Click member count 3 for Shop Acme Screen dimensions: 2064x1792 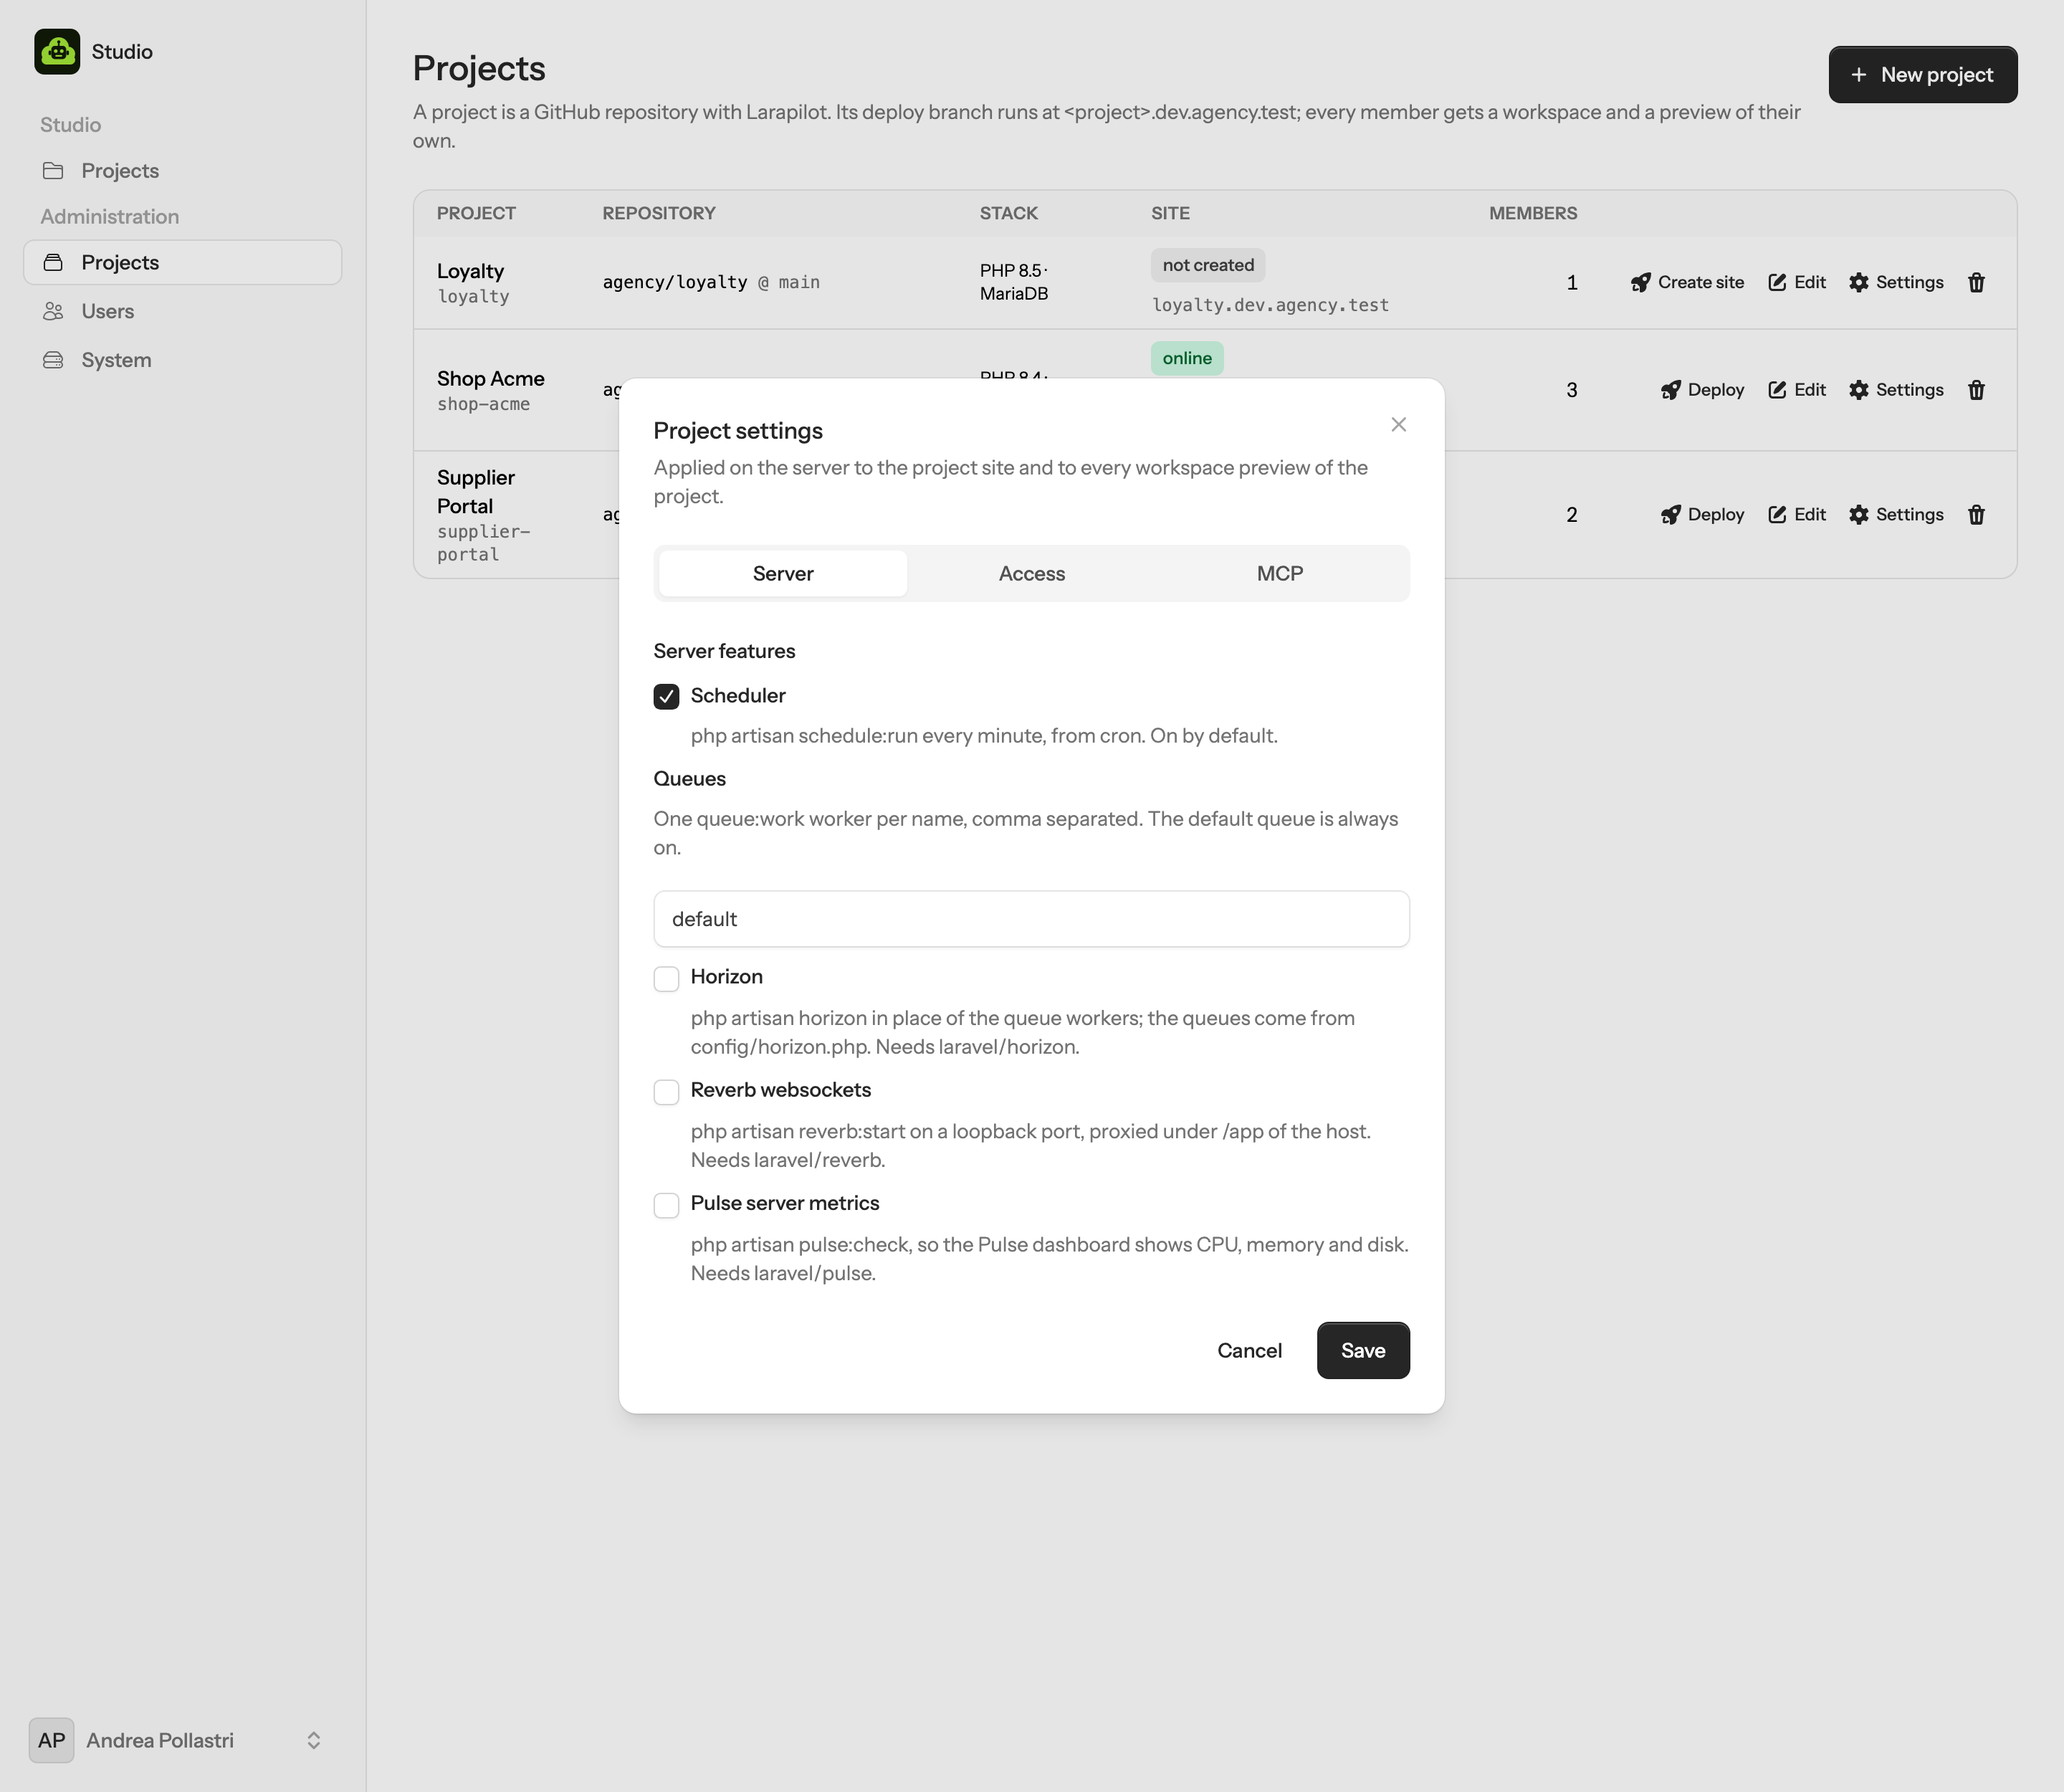click(x=1571, y=390)
